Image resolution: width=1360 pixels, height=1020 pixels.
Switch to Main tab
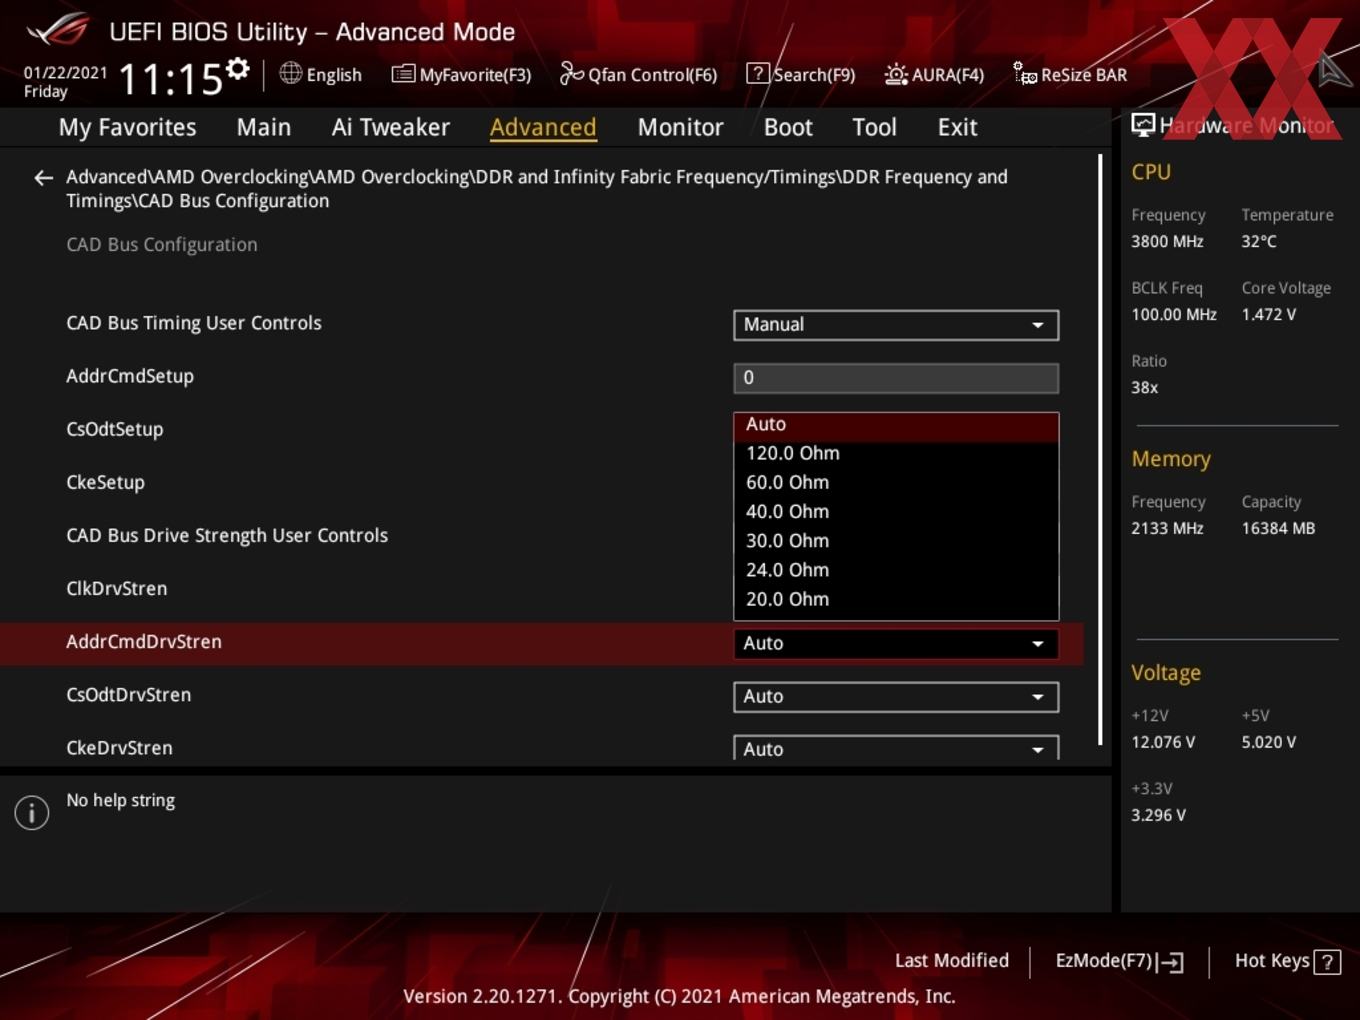pyautogui.click(x=264, y=128)
